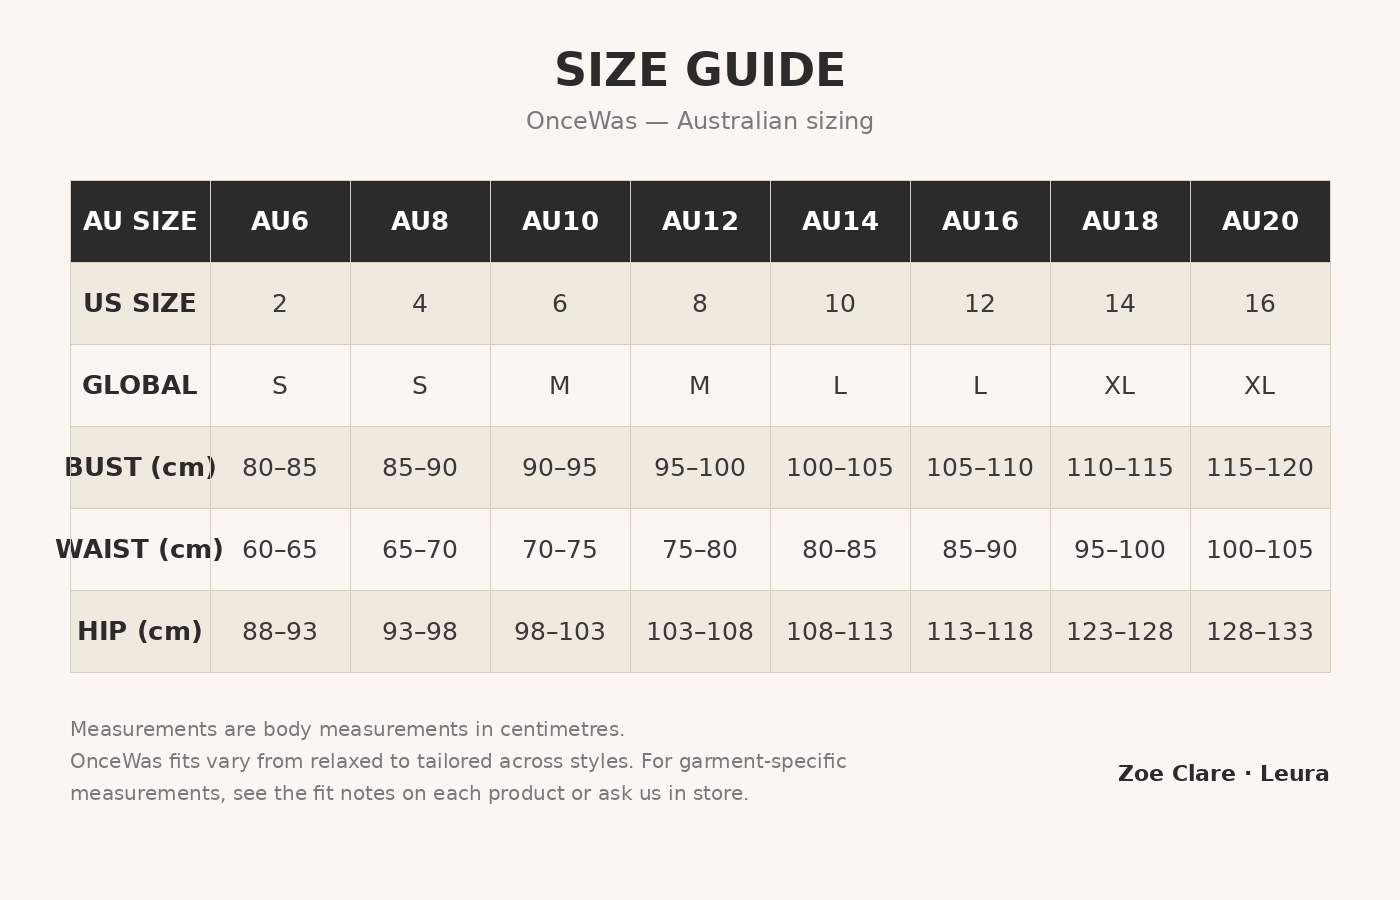Click the Zoe Clare · Leura text
1400x900 pixels.
tap(1223, 774)
